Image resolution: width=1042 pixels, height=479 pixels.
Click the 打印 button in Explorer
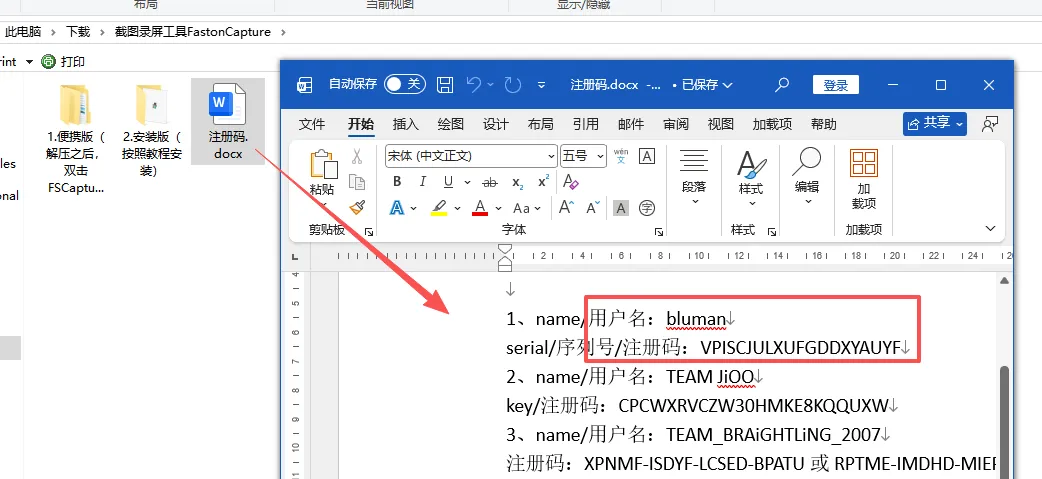63,62
